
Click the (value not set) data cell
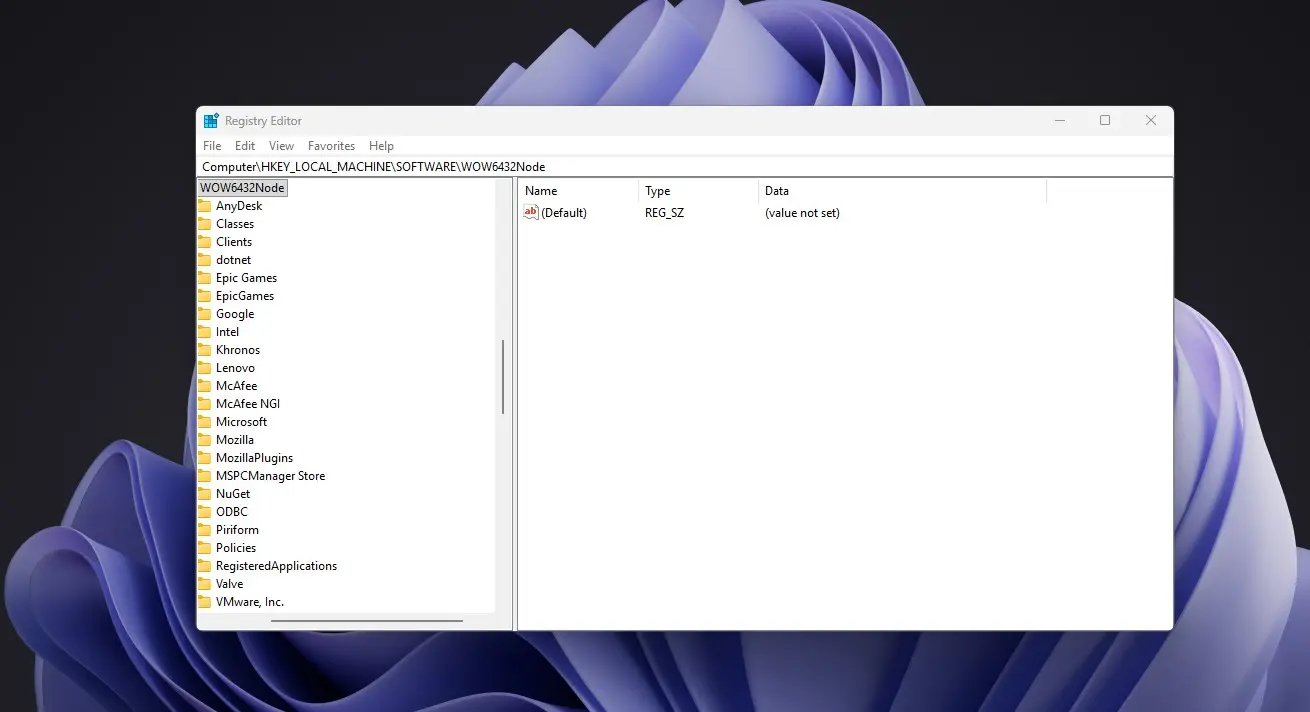[x=802, y=213]
